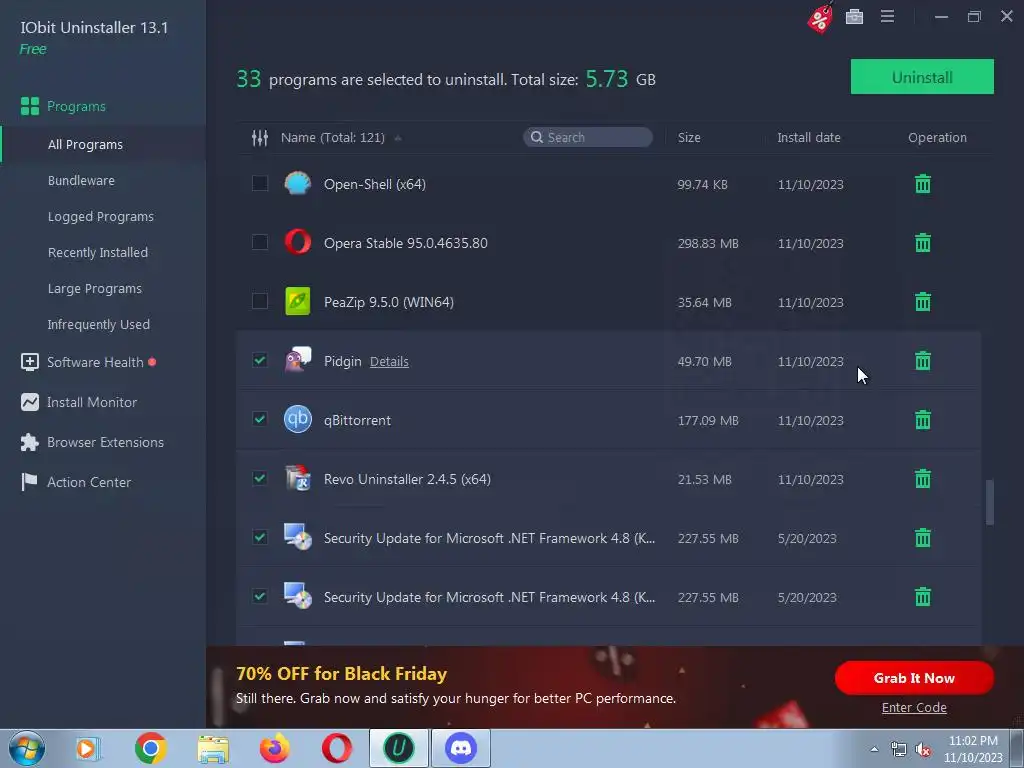Screen dimensions: 1024x768
Task: Click trash icon for Revo Uninstaller
Action: [x=923, y=479]
